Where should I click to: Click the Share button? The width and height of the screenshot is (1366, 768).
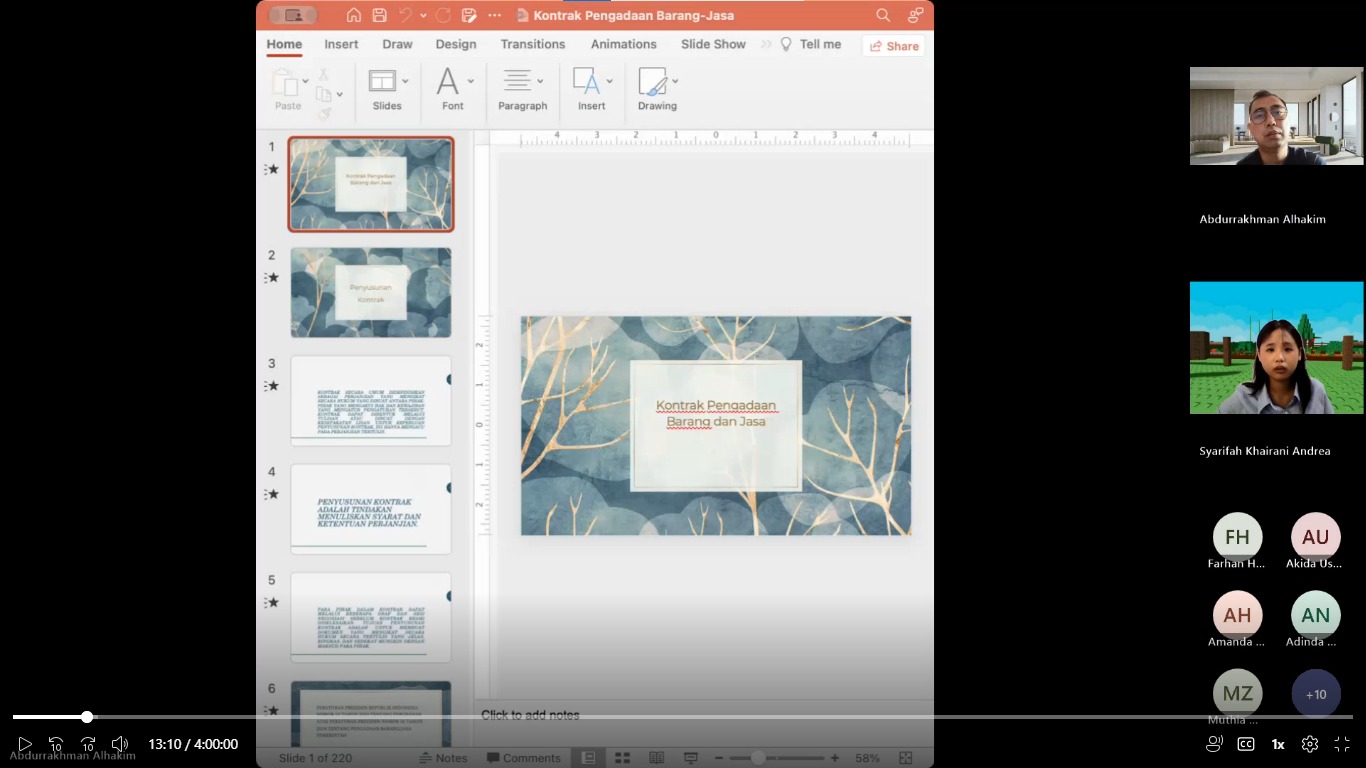[x=894, y=46]
